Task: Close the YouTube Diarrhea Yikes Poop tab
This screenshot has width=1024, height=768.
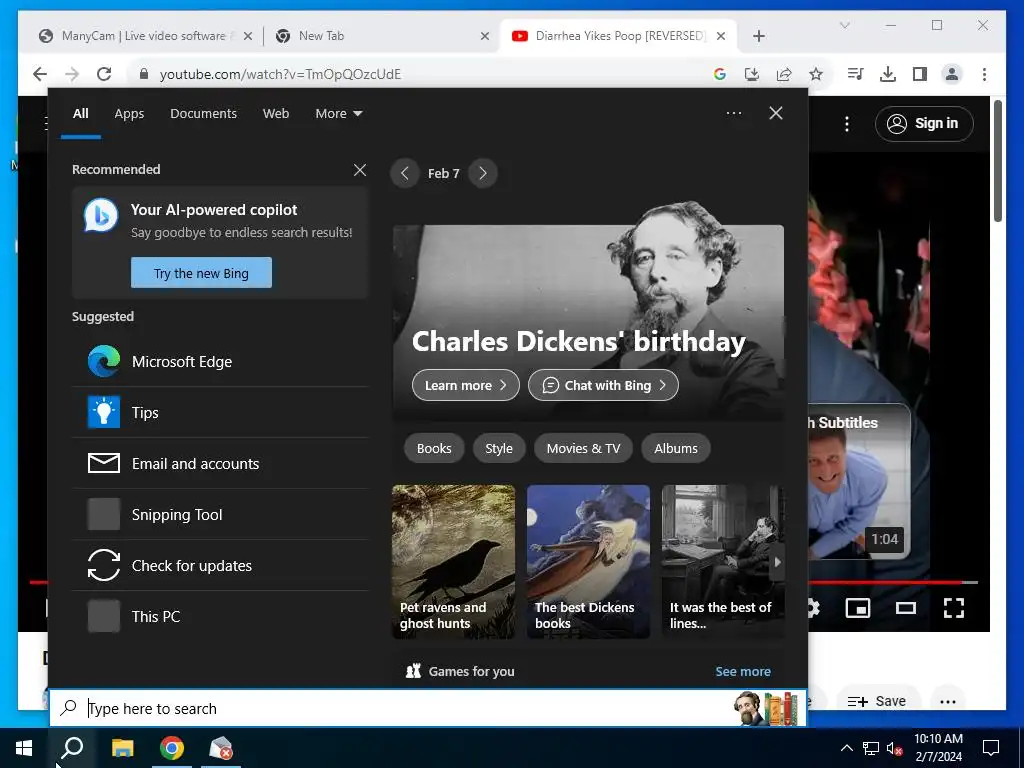Action: tap(721, 36)
